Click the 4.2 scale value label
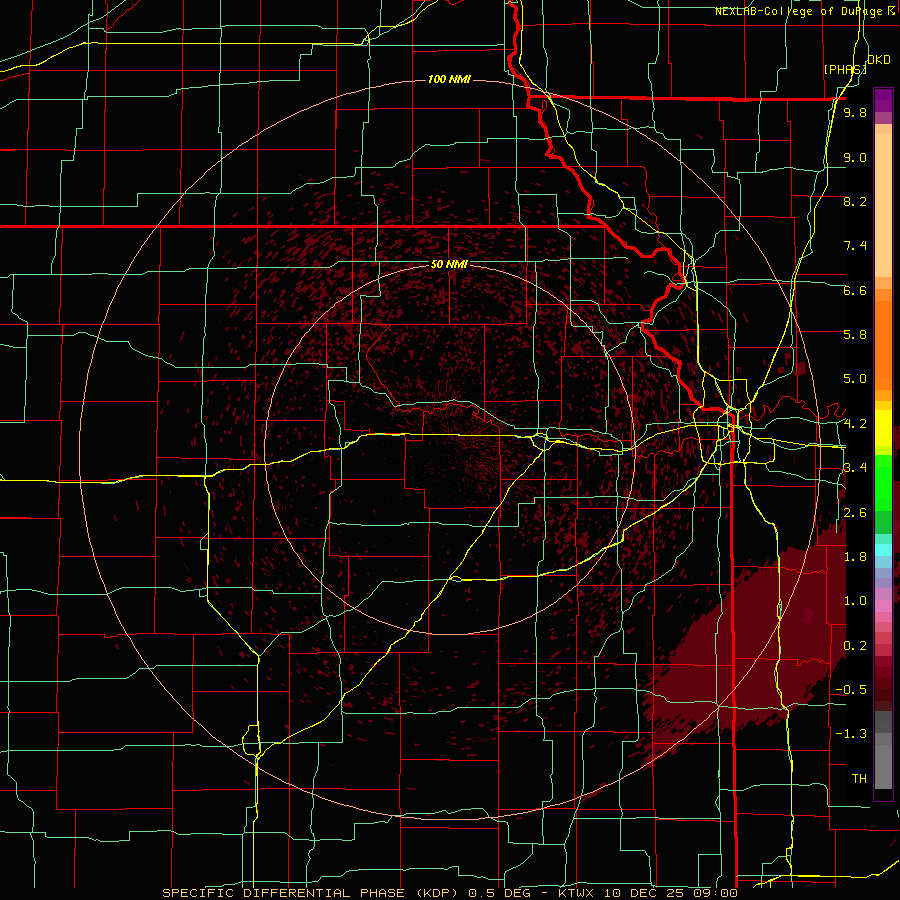Viewport: 900px width, 900px height. coord(855,424)
